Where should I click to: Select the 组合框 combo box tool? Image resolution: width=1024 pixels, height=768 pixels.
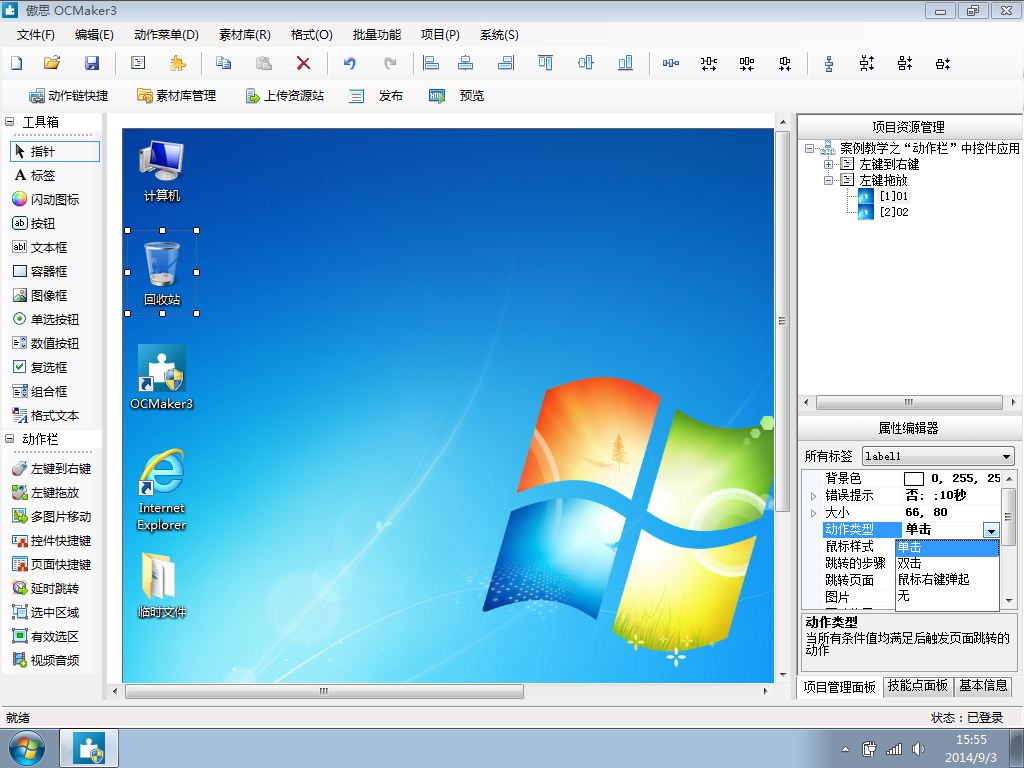pos(40,391)
